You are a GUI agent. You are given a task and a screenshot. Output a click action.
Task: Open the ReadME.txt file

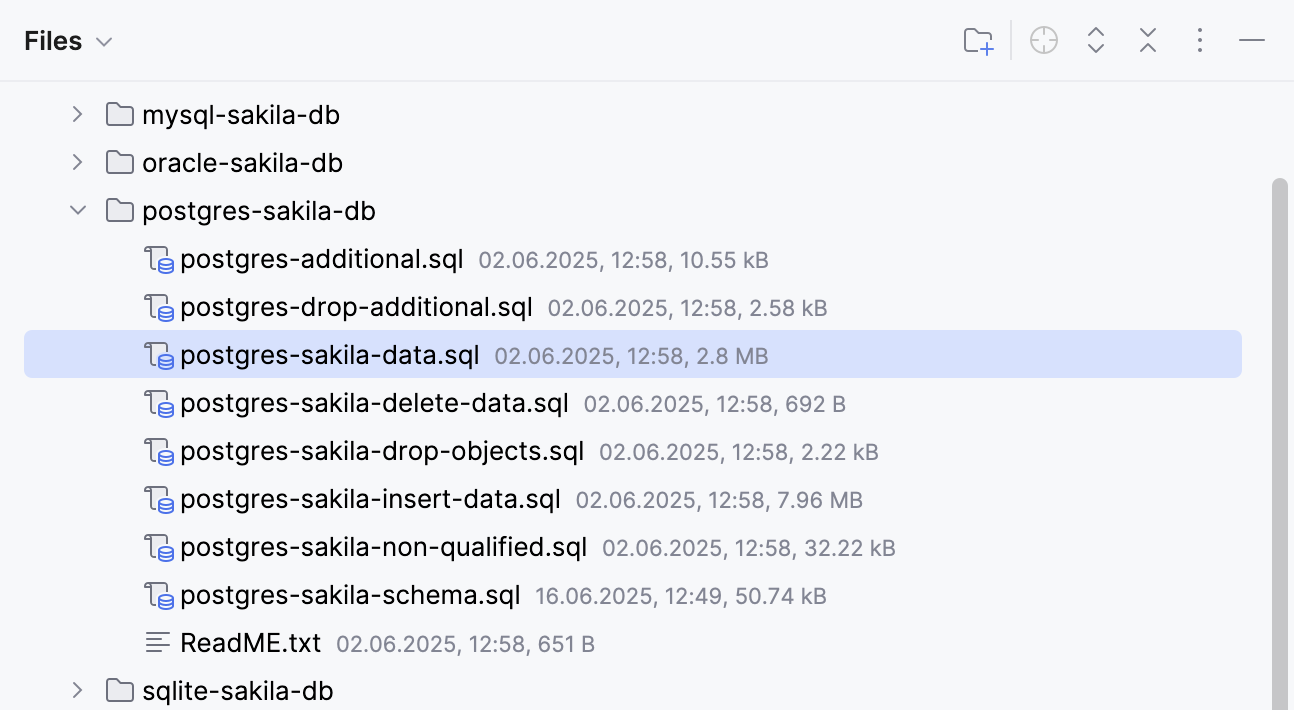pos(250,643)
